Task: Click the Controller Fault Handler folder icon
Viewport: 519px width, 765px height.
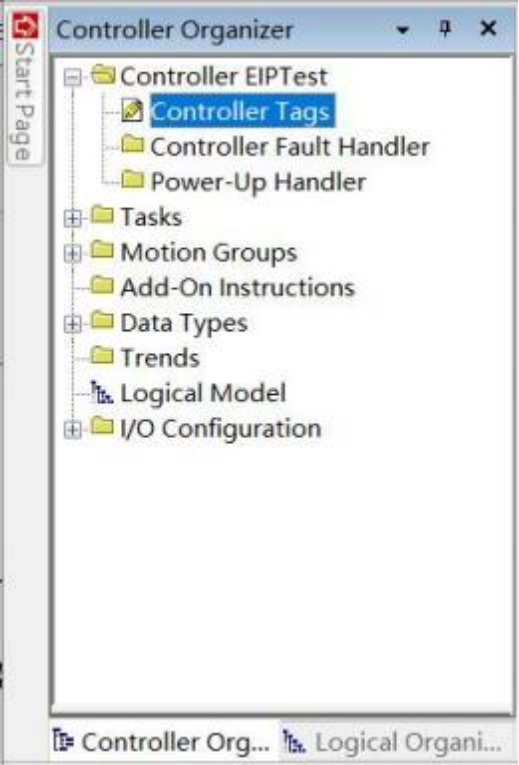Action: [132, 145]
